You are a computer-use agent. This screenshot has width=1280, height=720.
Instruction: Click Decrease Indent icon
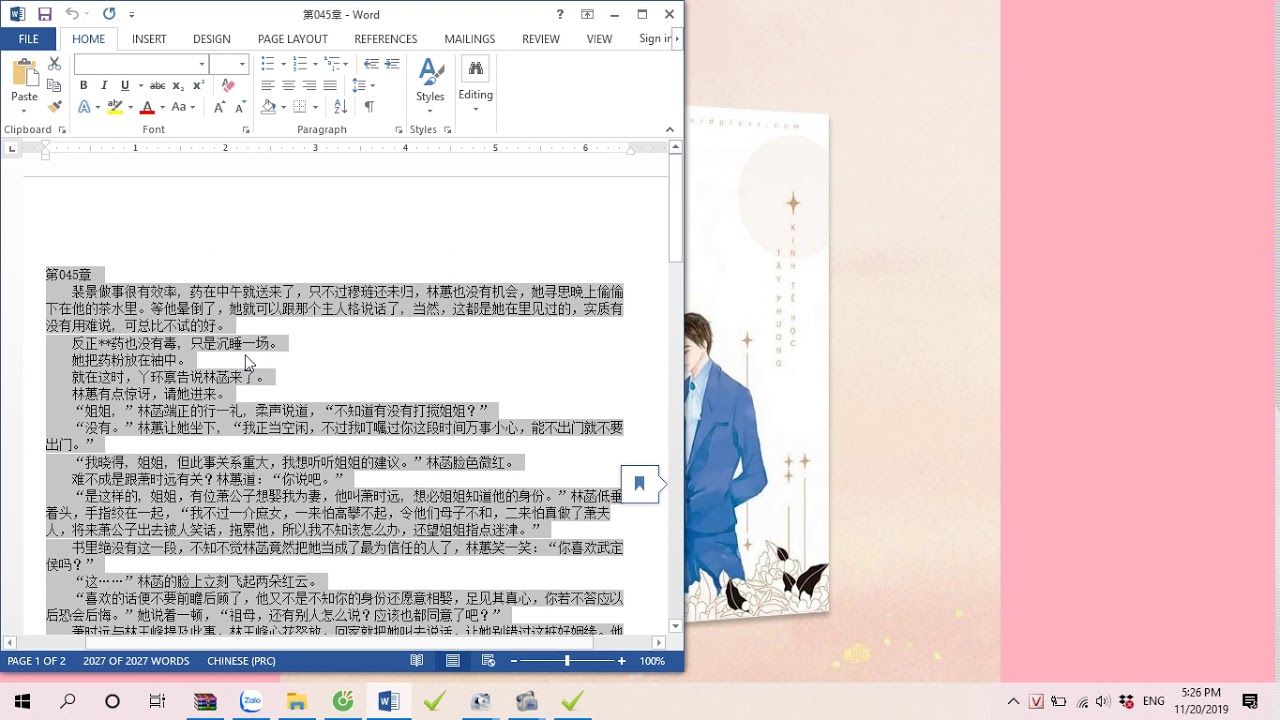(x=371, y=64)
